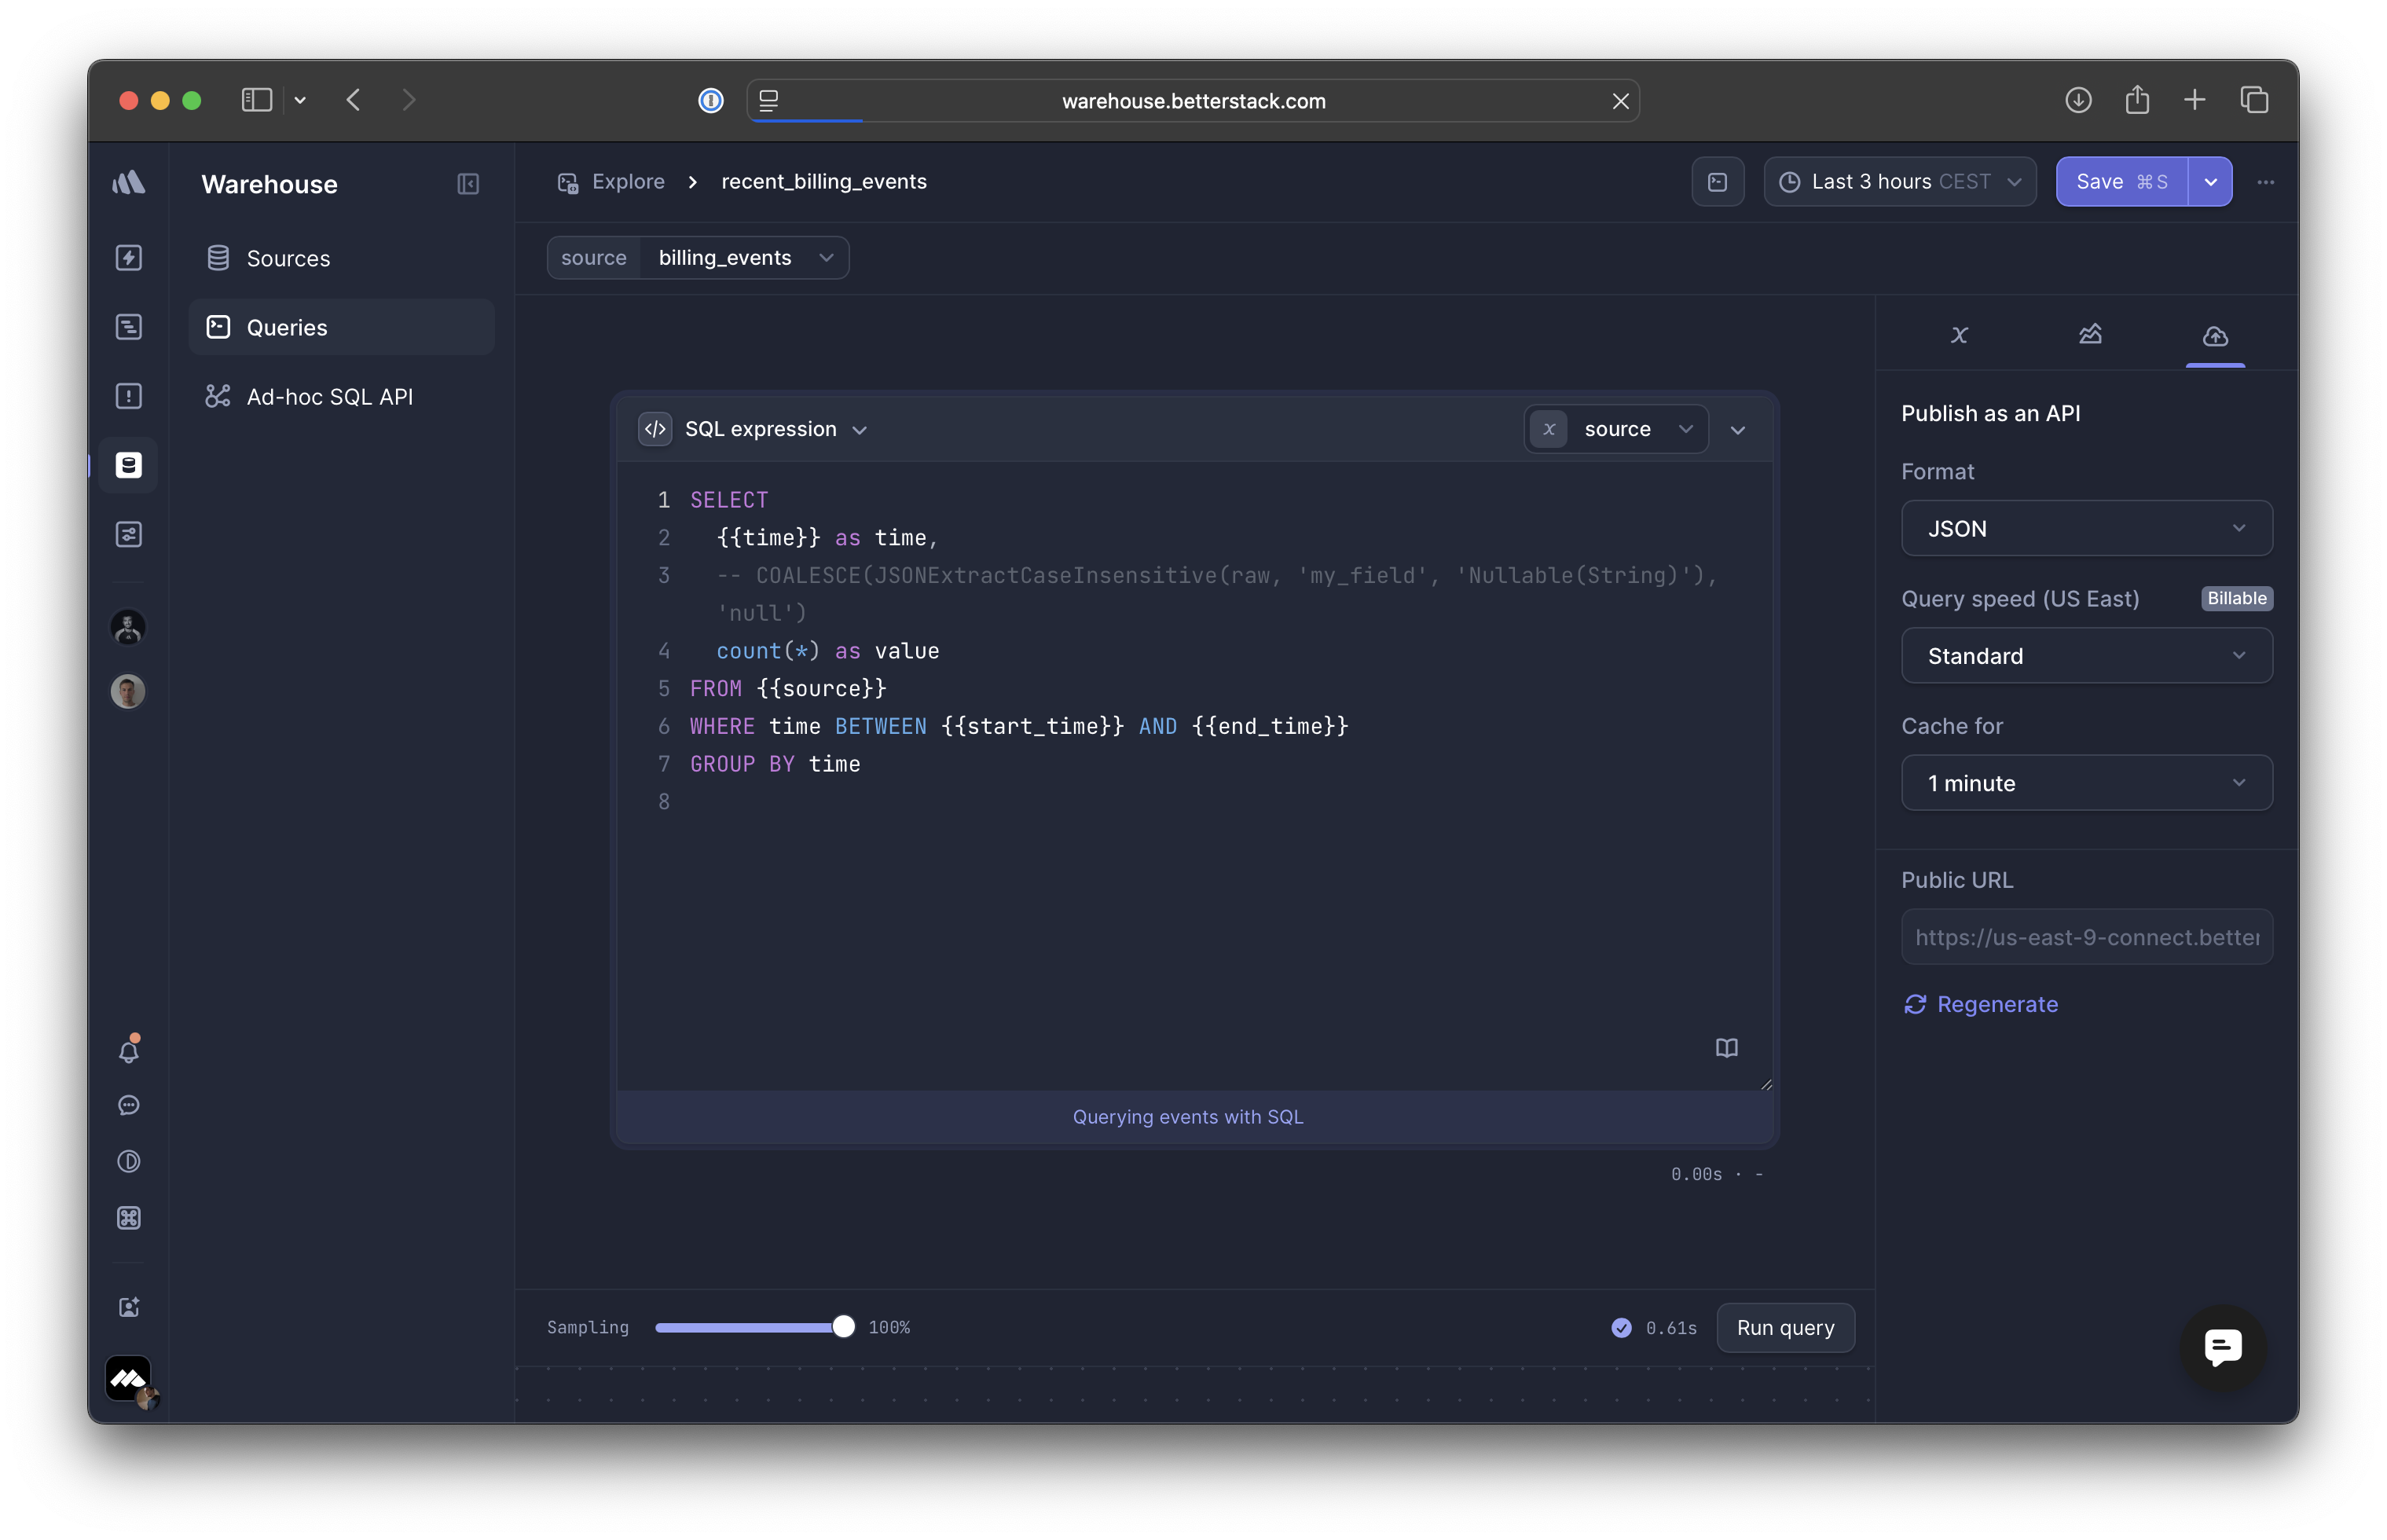Image resolution: width=2387 pixels, height=1540 pixels.
Task: Open the Last 3 hours time range dropdown
Action: pyautogui.click(x=1899, y=182)
